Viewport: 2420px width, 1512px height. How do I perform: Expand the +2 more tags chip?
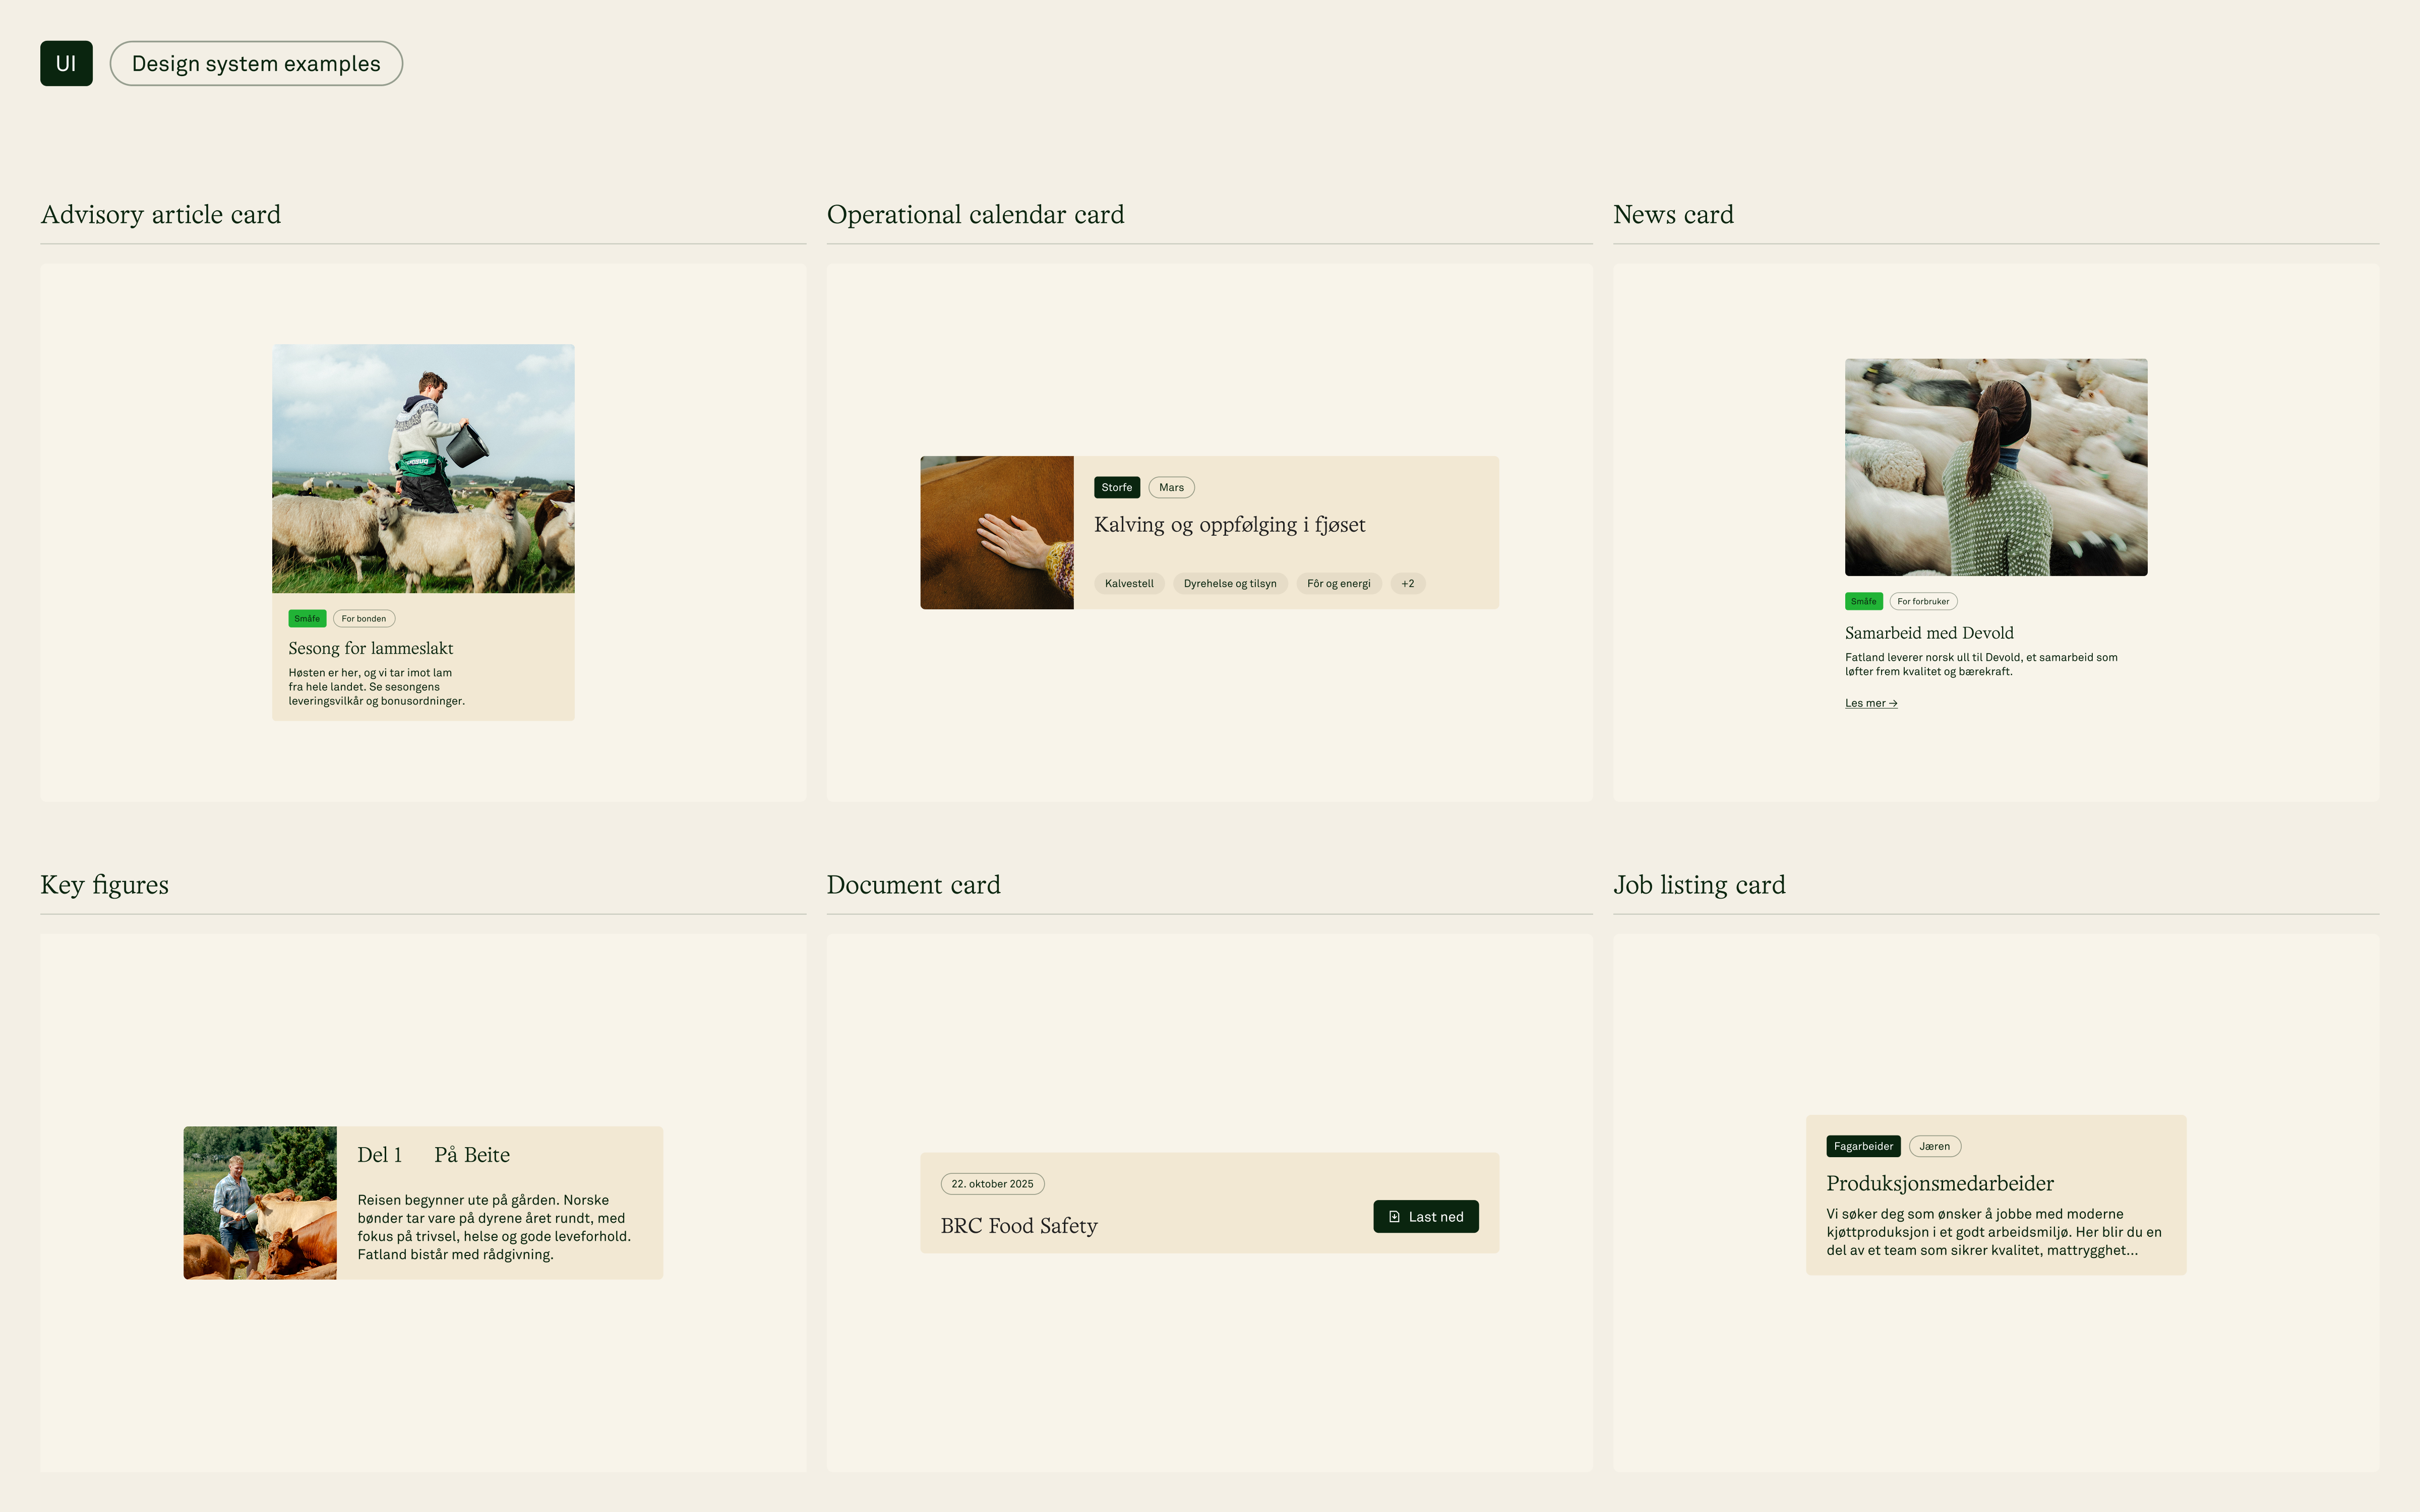pyautogui.click(x=1407, y=584)
